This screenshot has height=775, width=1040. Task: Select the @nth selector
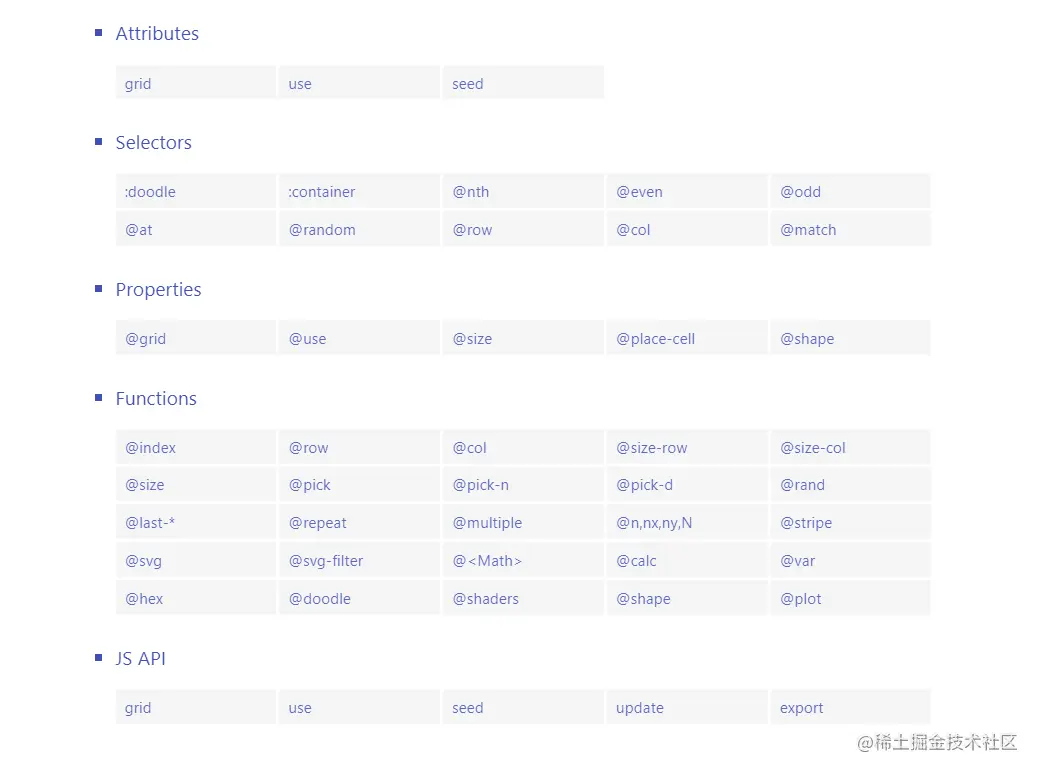click(523, 191)
